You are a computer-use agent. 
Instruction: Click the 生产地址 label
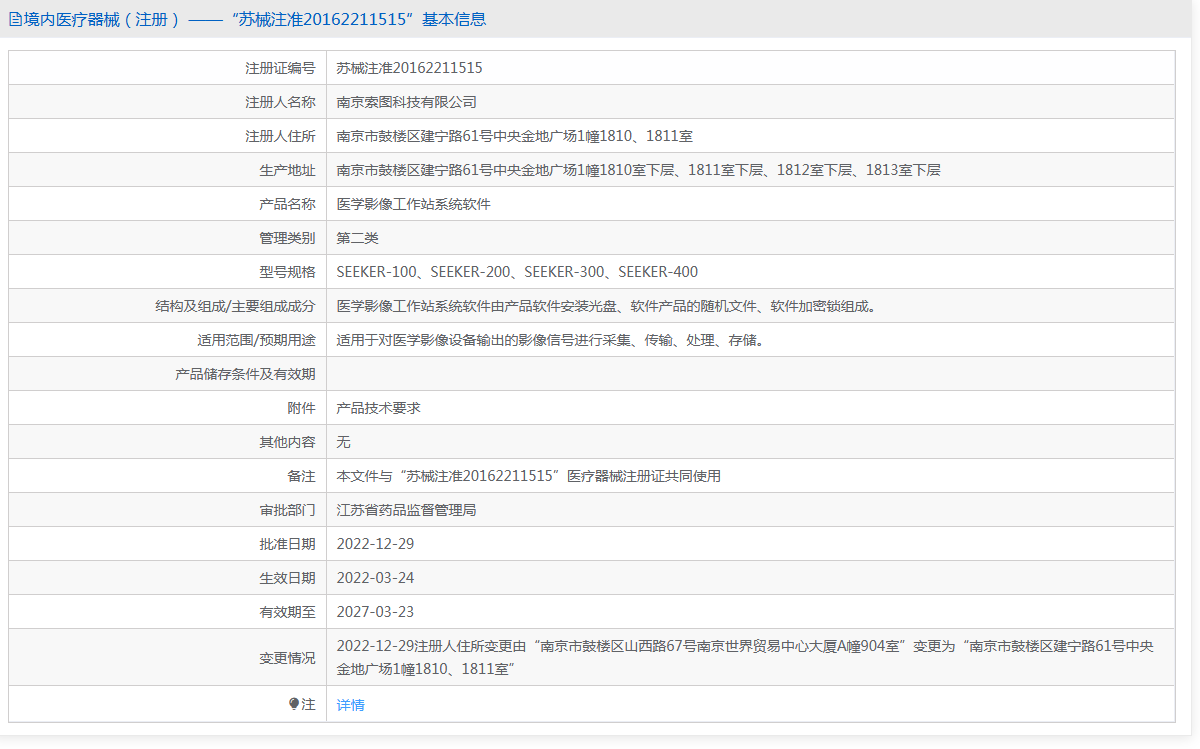(x=288, y=170)
